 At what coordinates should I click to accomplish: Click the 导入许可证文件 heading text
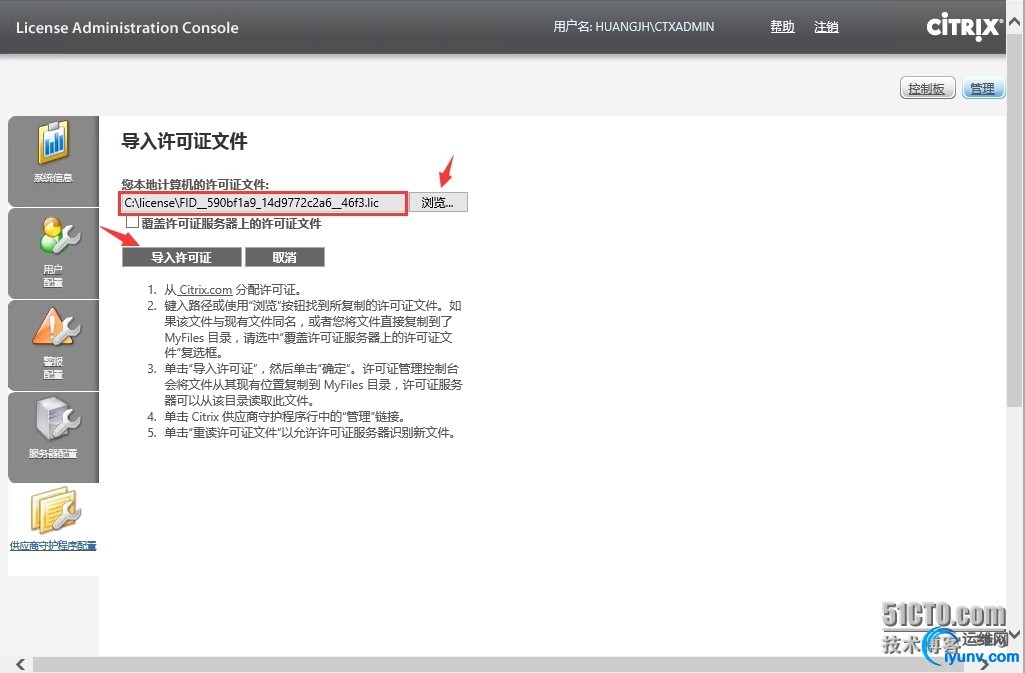(x=184, y=141)
